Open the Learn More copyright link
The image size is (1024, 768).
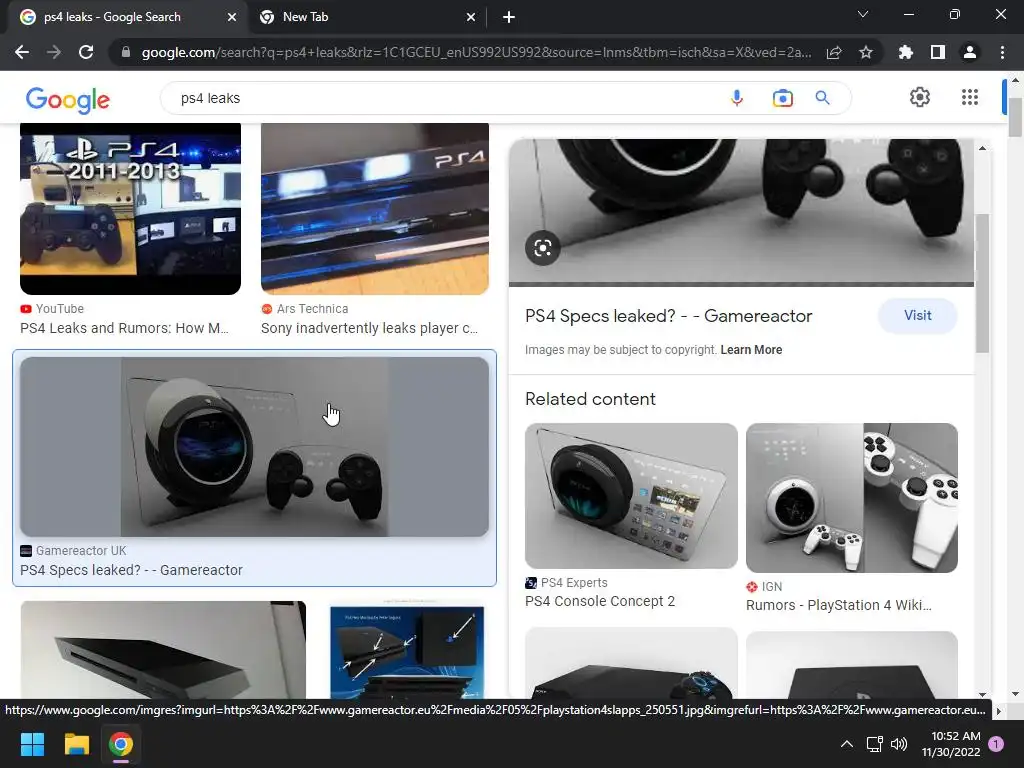[751, 350]
